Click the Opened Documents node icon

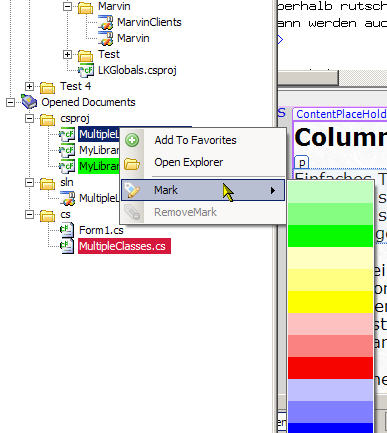(x=29, y=102)
